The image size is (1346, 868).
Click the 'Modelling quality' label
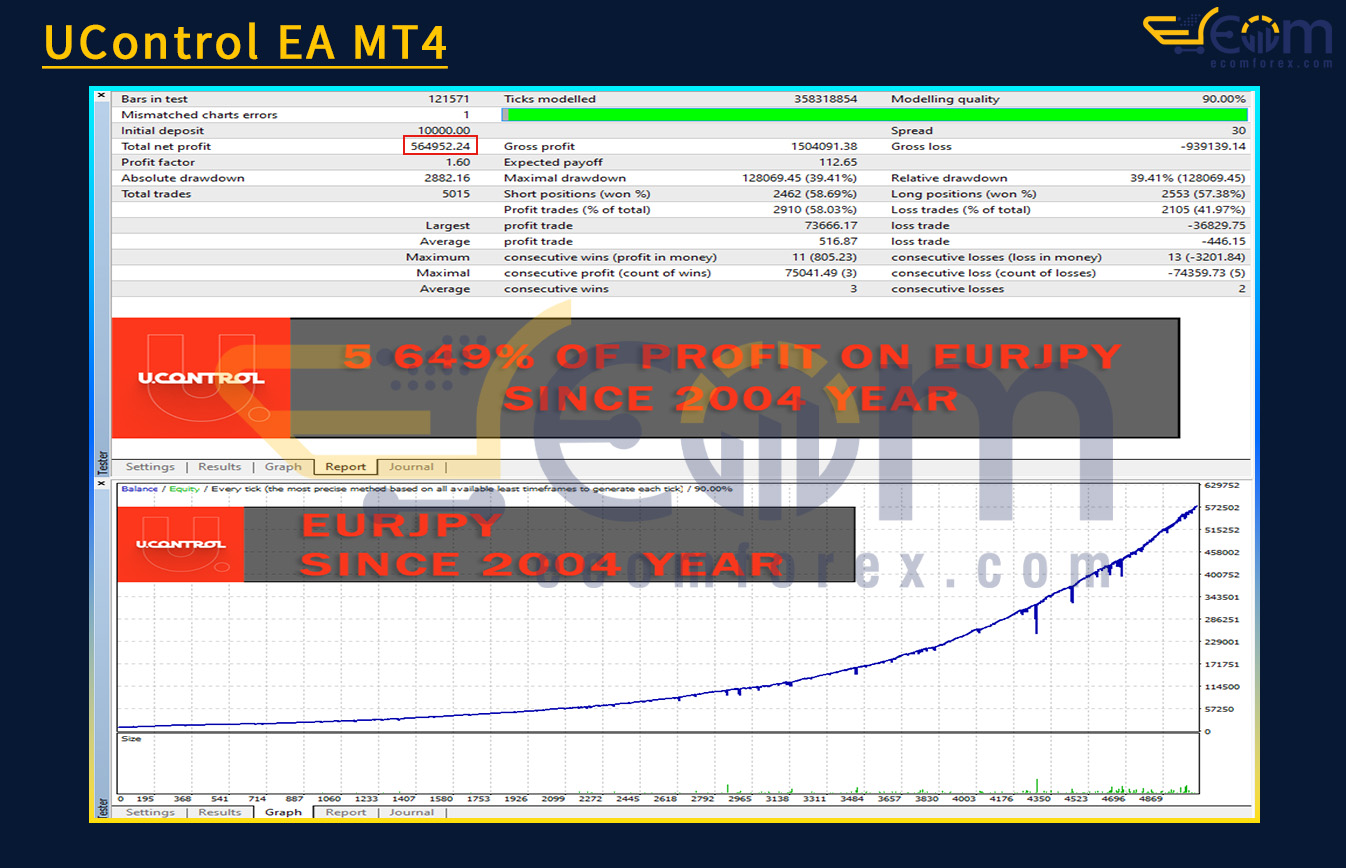point(945,99)
